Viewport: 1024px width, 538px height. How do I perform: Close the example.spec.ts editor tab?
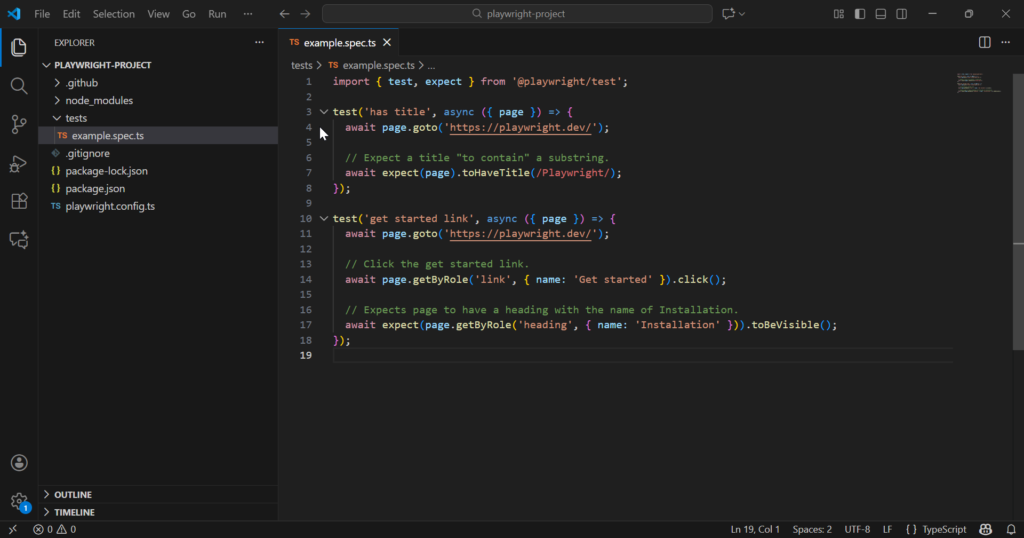tap(386, 43)
